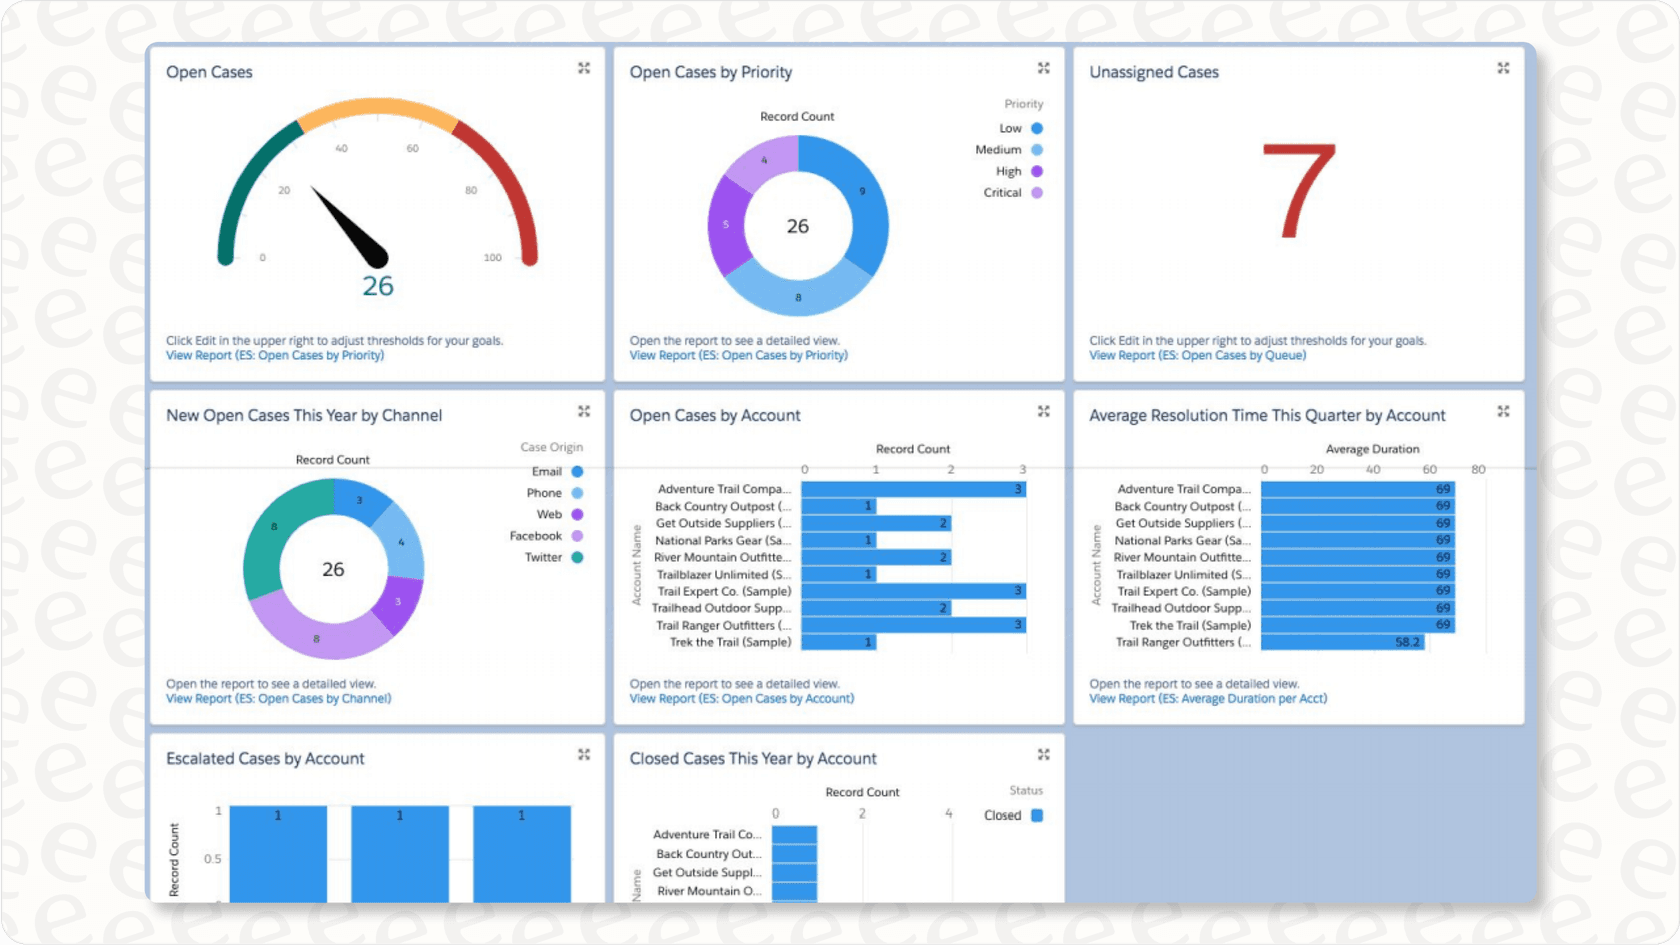Expand the Closed Cases This Year widget

pyautogui.click(x=1044, y=755)
